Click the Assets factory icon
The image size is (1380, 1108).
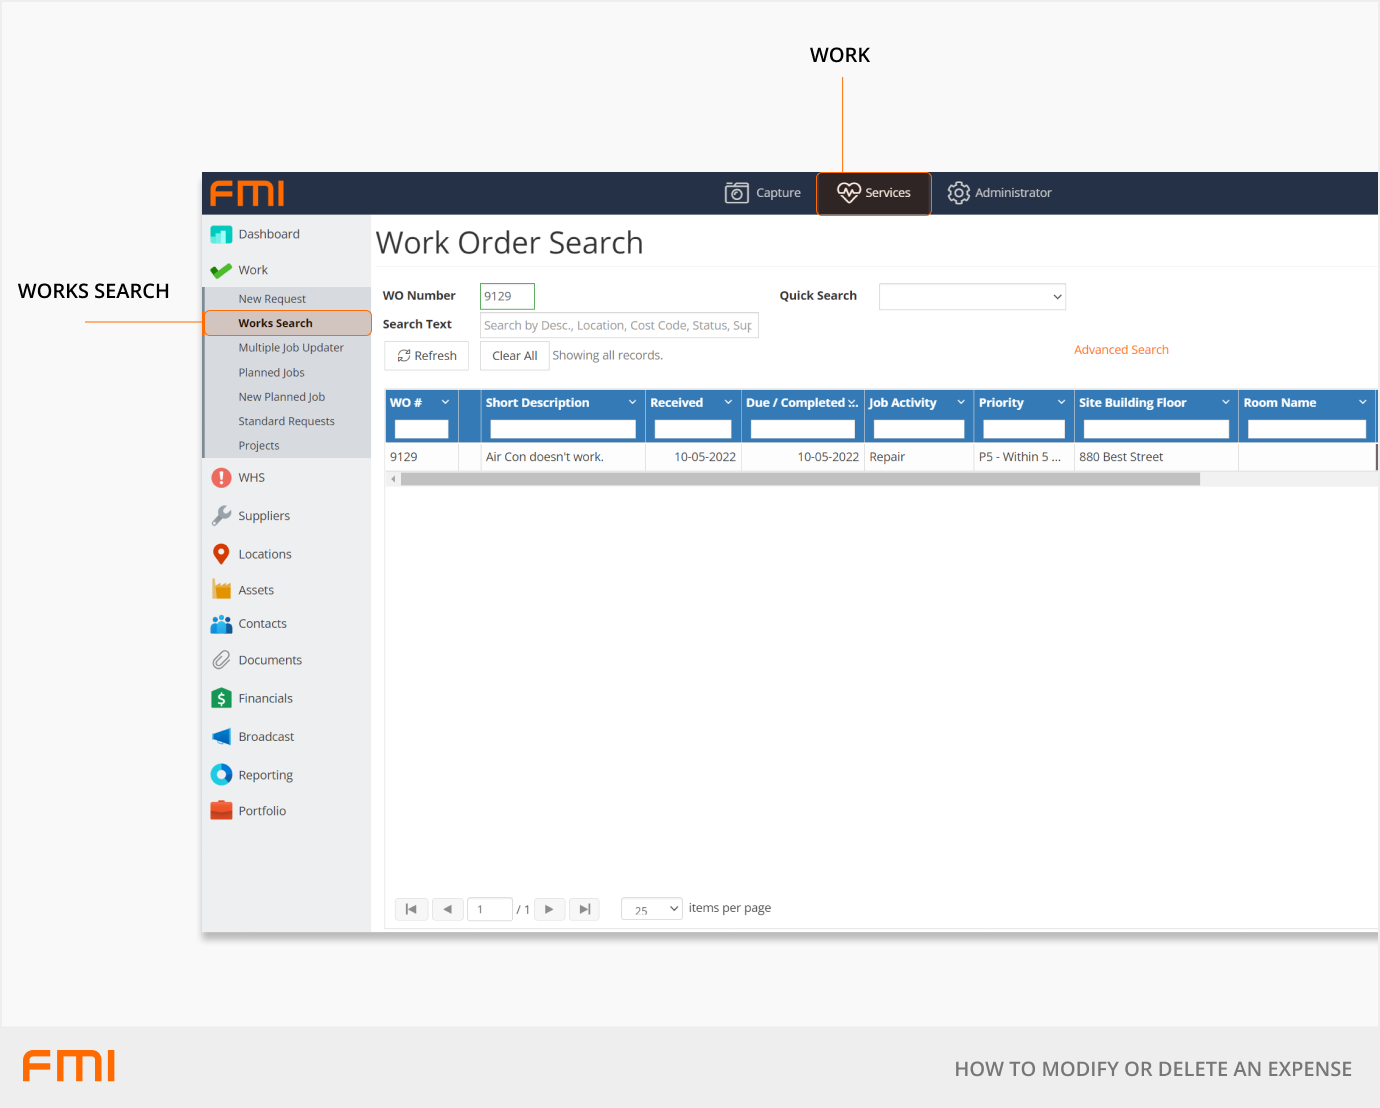click(x=221, y=590)
